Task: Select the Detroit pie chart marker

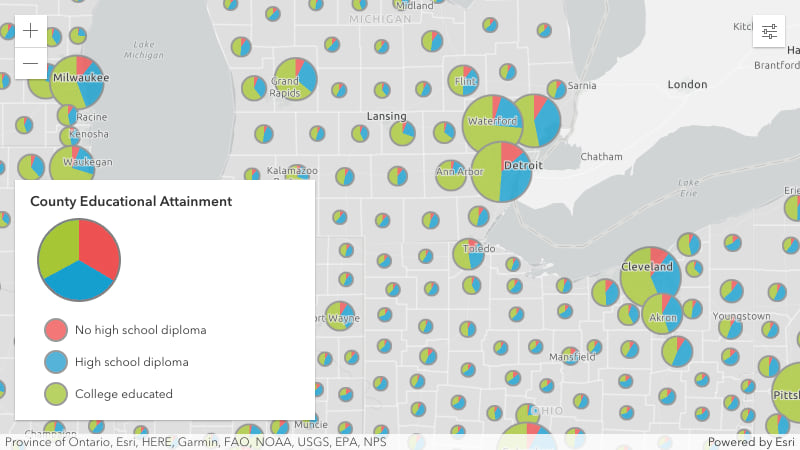Action: click(x=501, y=172)
